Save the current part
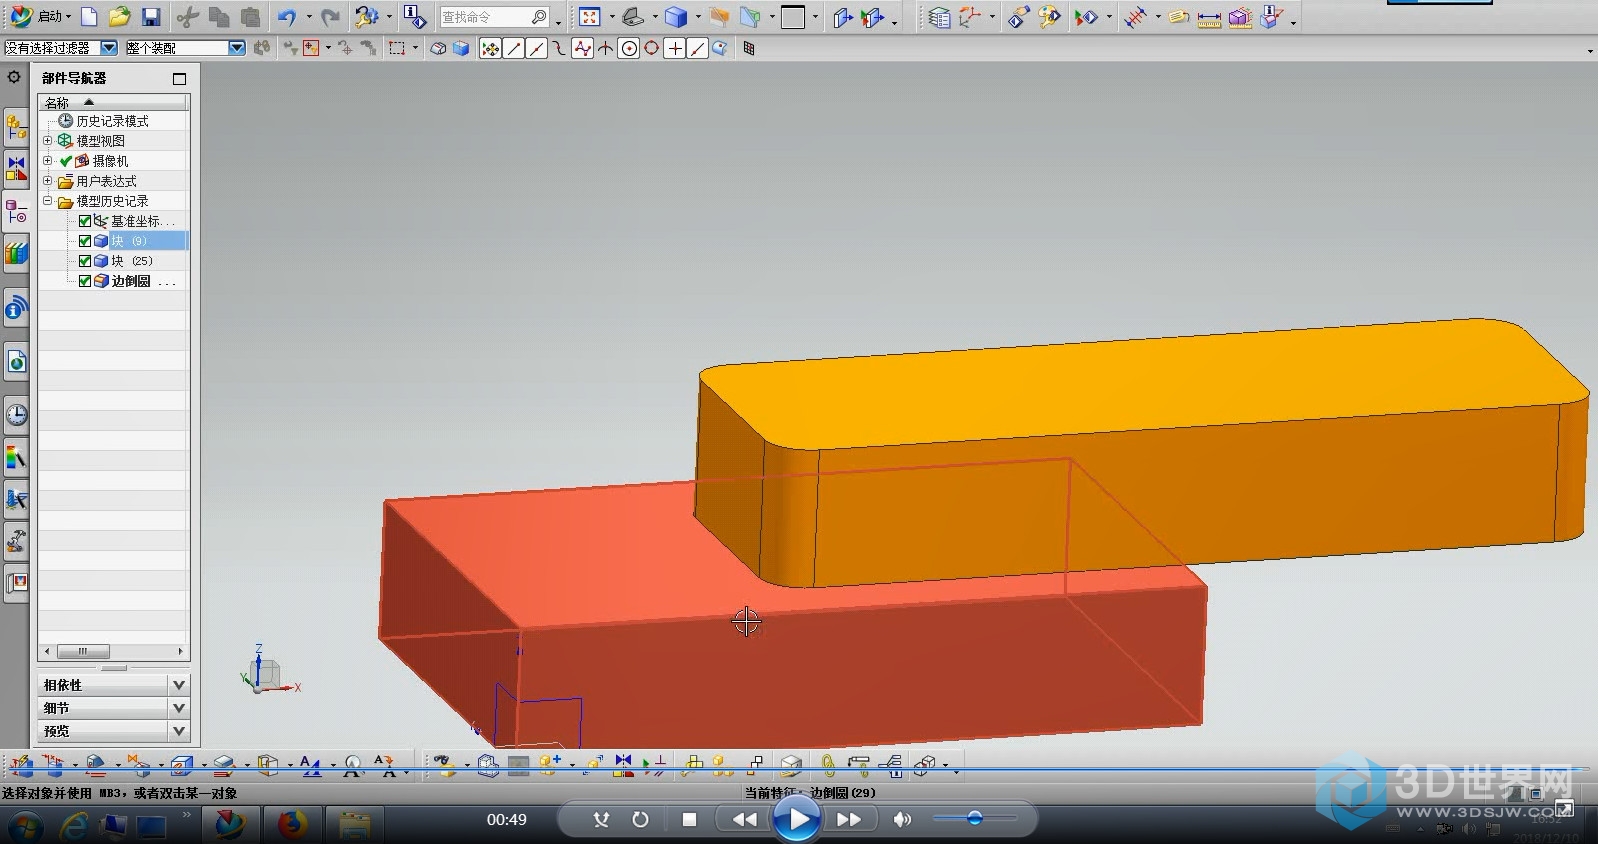 [x=151, y=17]
